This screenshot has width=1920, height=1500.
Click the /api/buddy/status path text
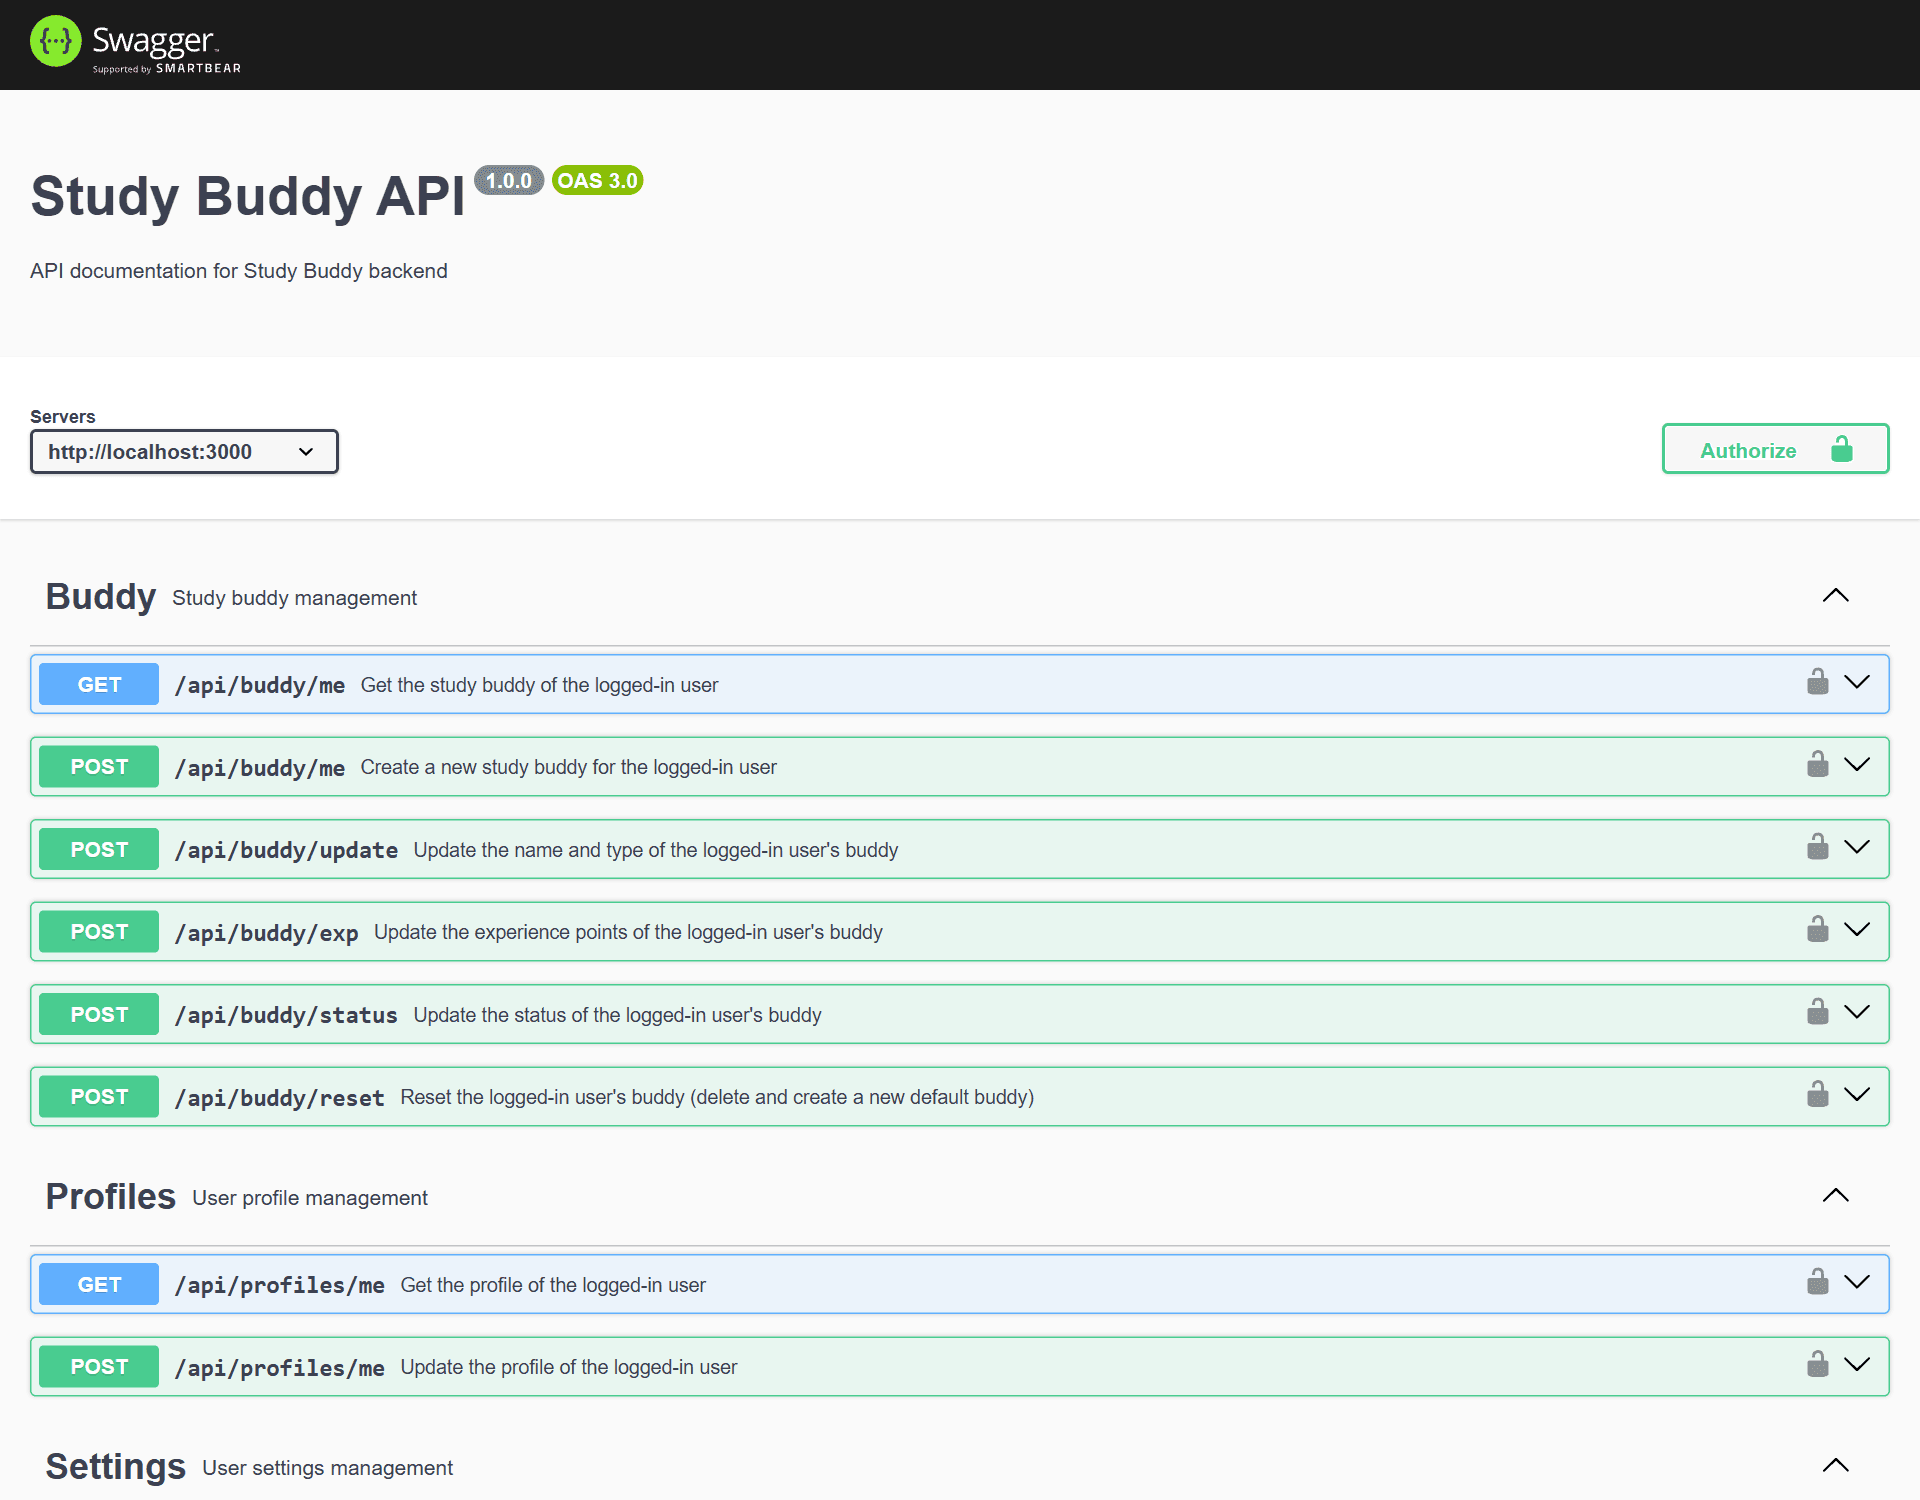tap(286, 1015)
